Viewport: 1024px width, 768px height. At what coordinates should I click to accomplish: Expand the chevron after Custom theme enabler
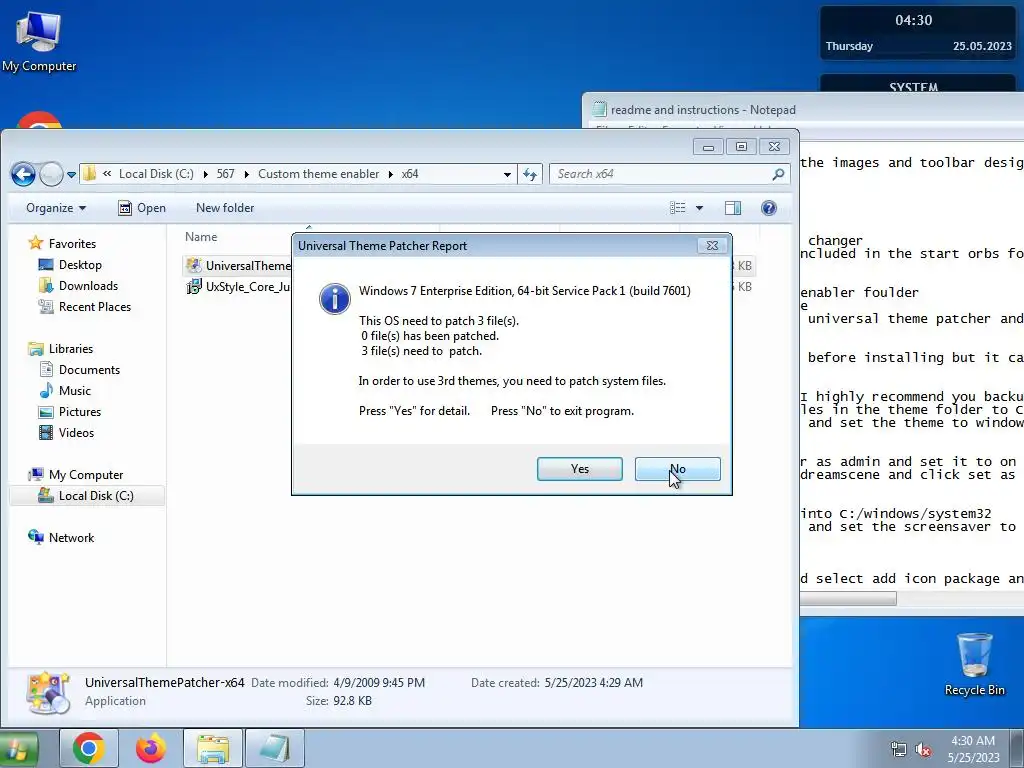click(x=391, y=174)
